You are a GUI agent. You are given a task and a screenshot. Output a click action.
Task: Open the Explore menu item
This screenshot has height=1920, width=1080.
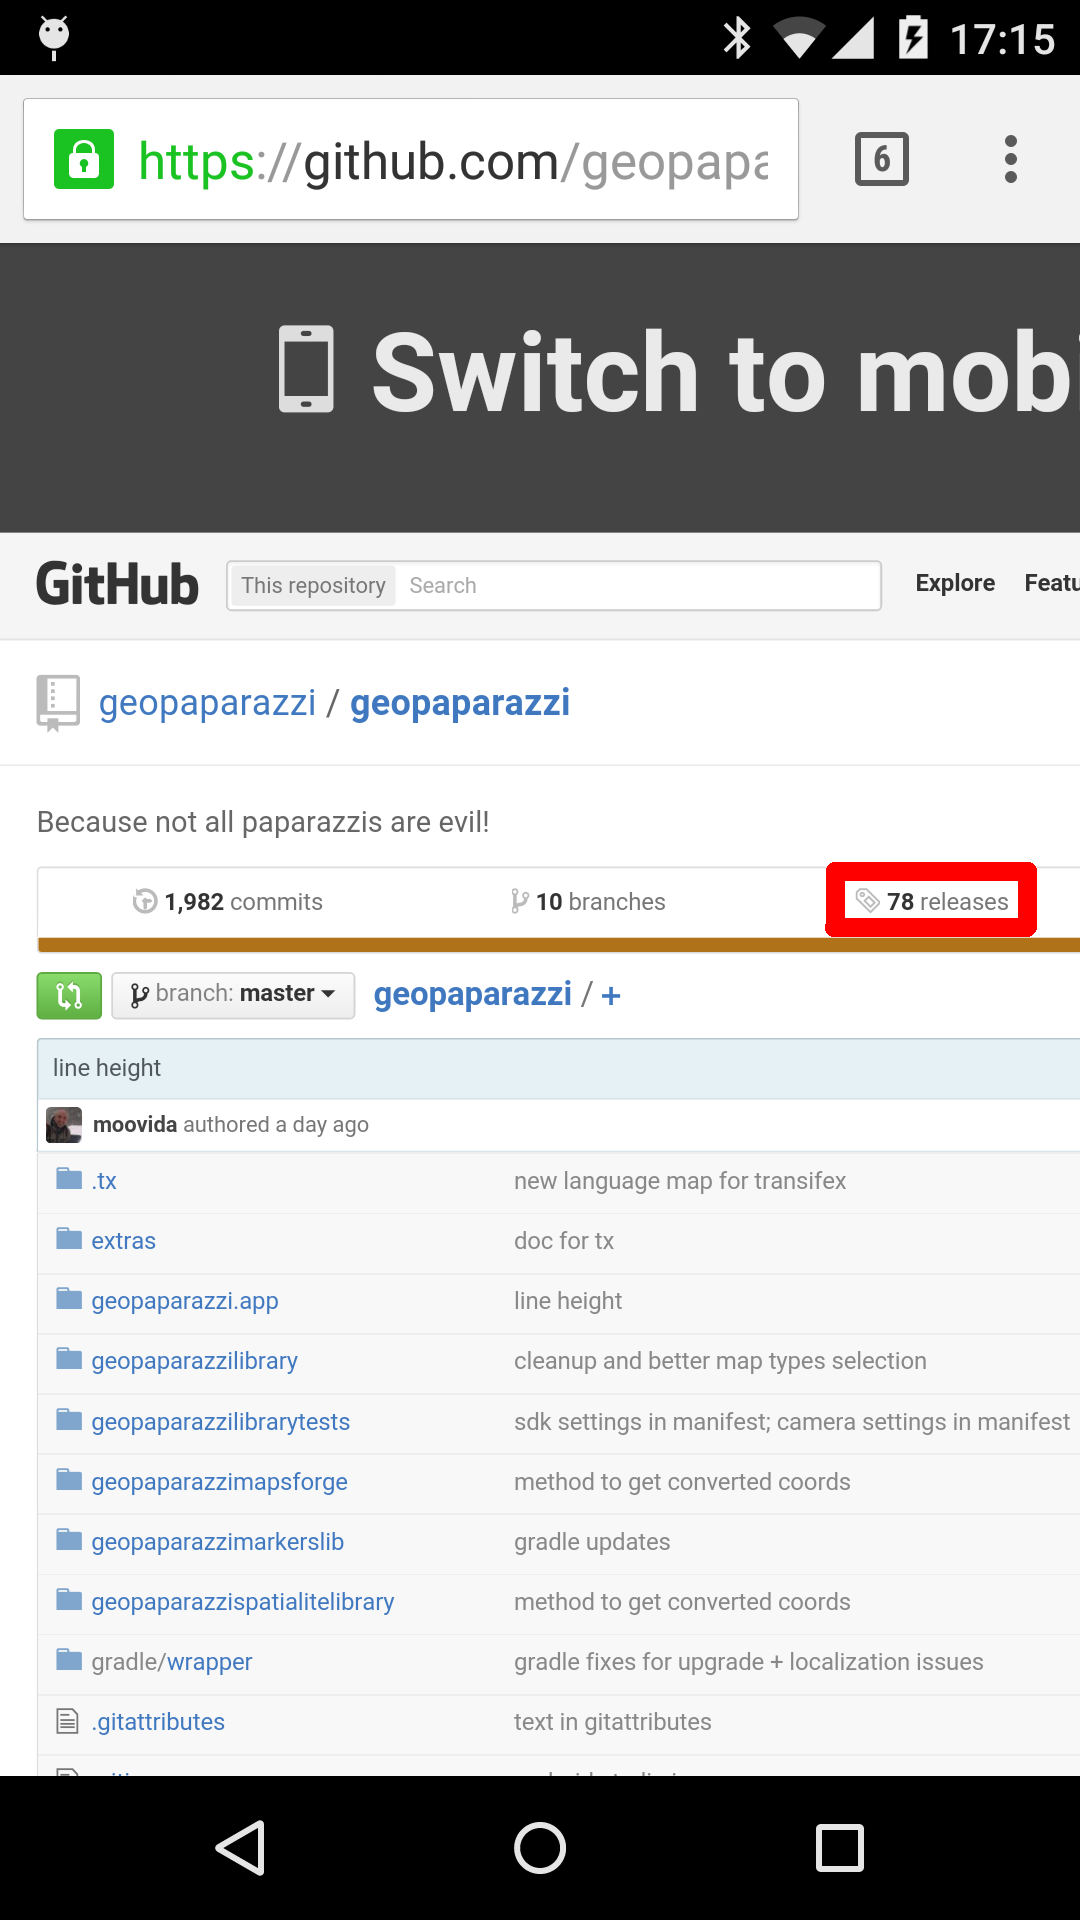point(955,583)
